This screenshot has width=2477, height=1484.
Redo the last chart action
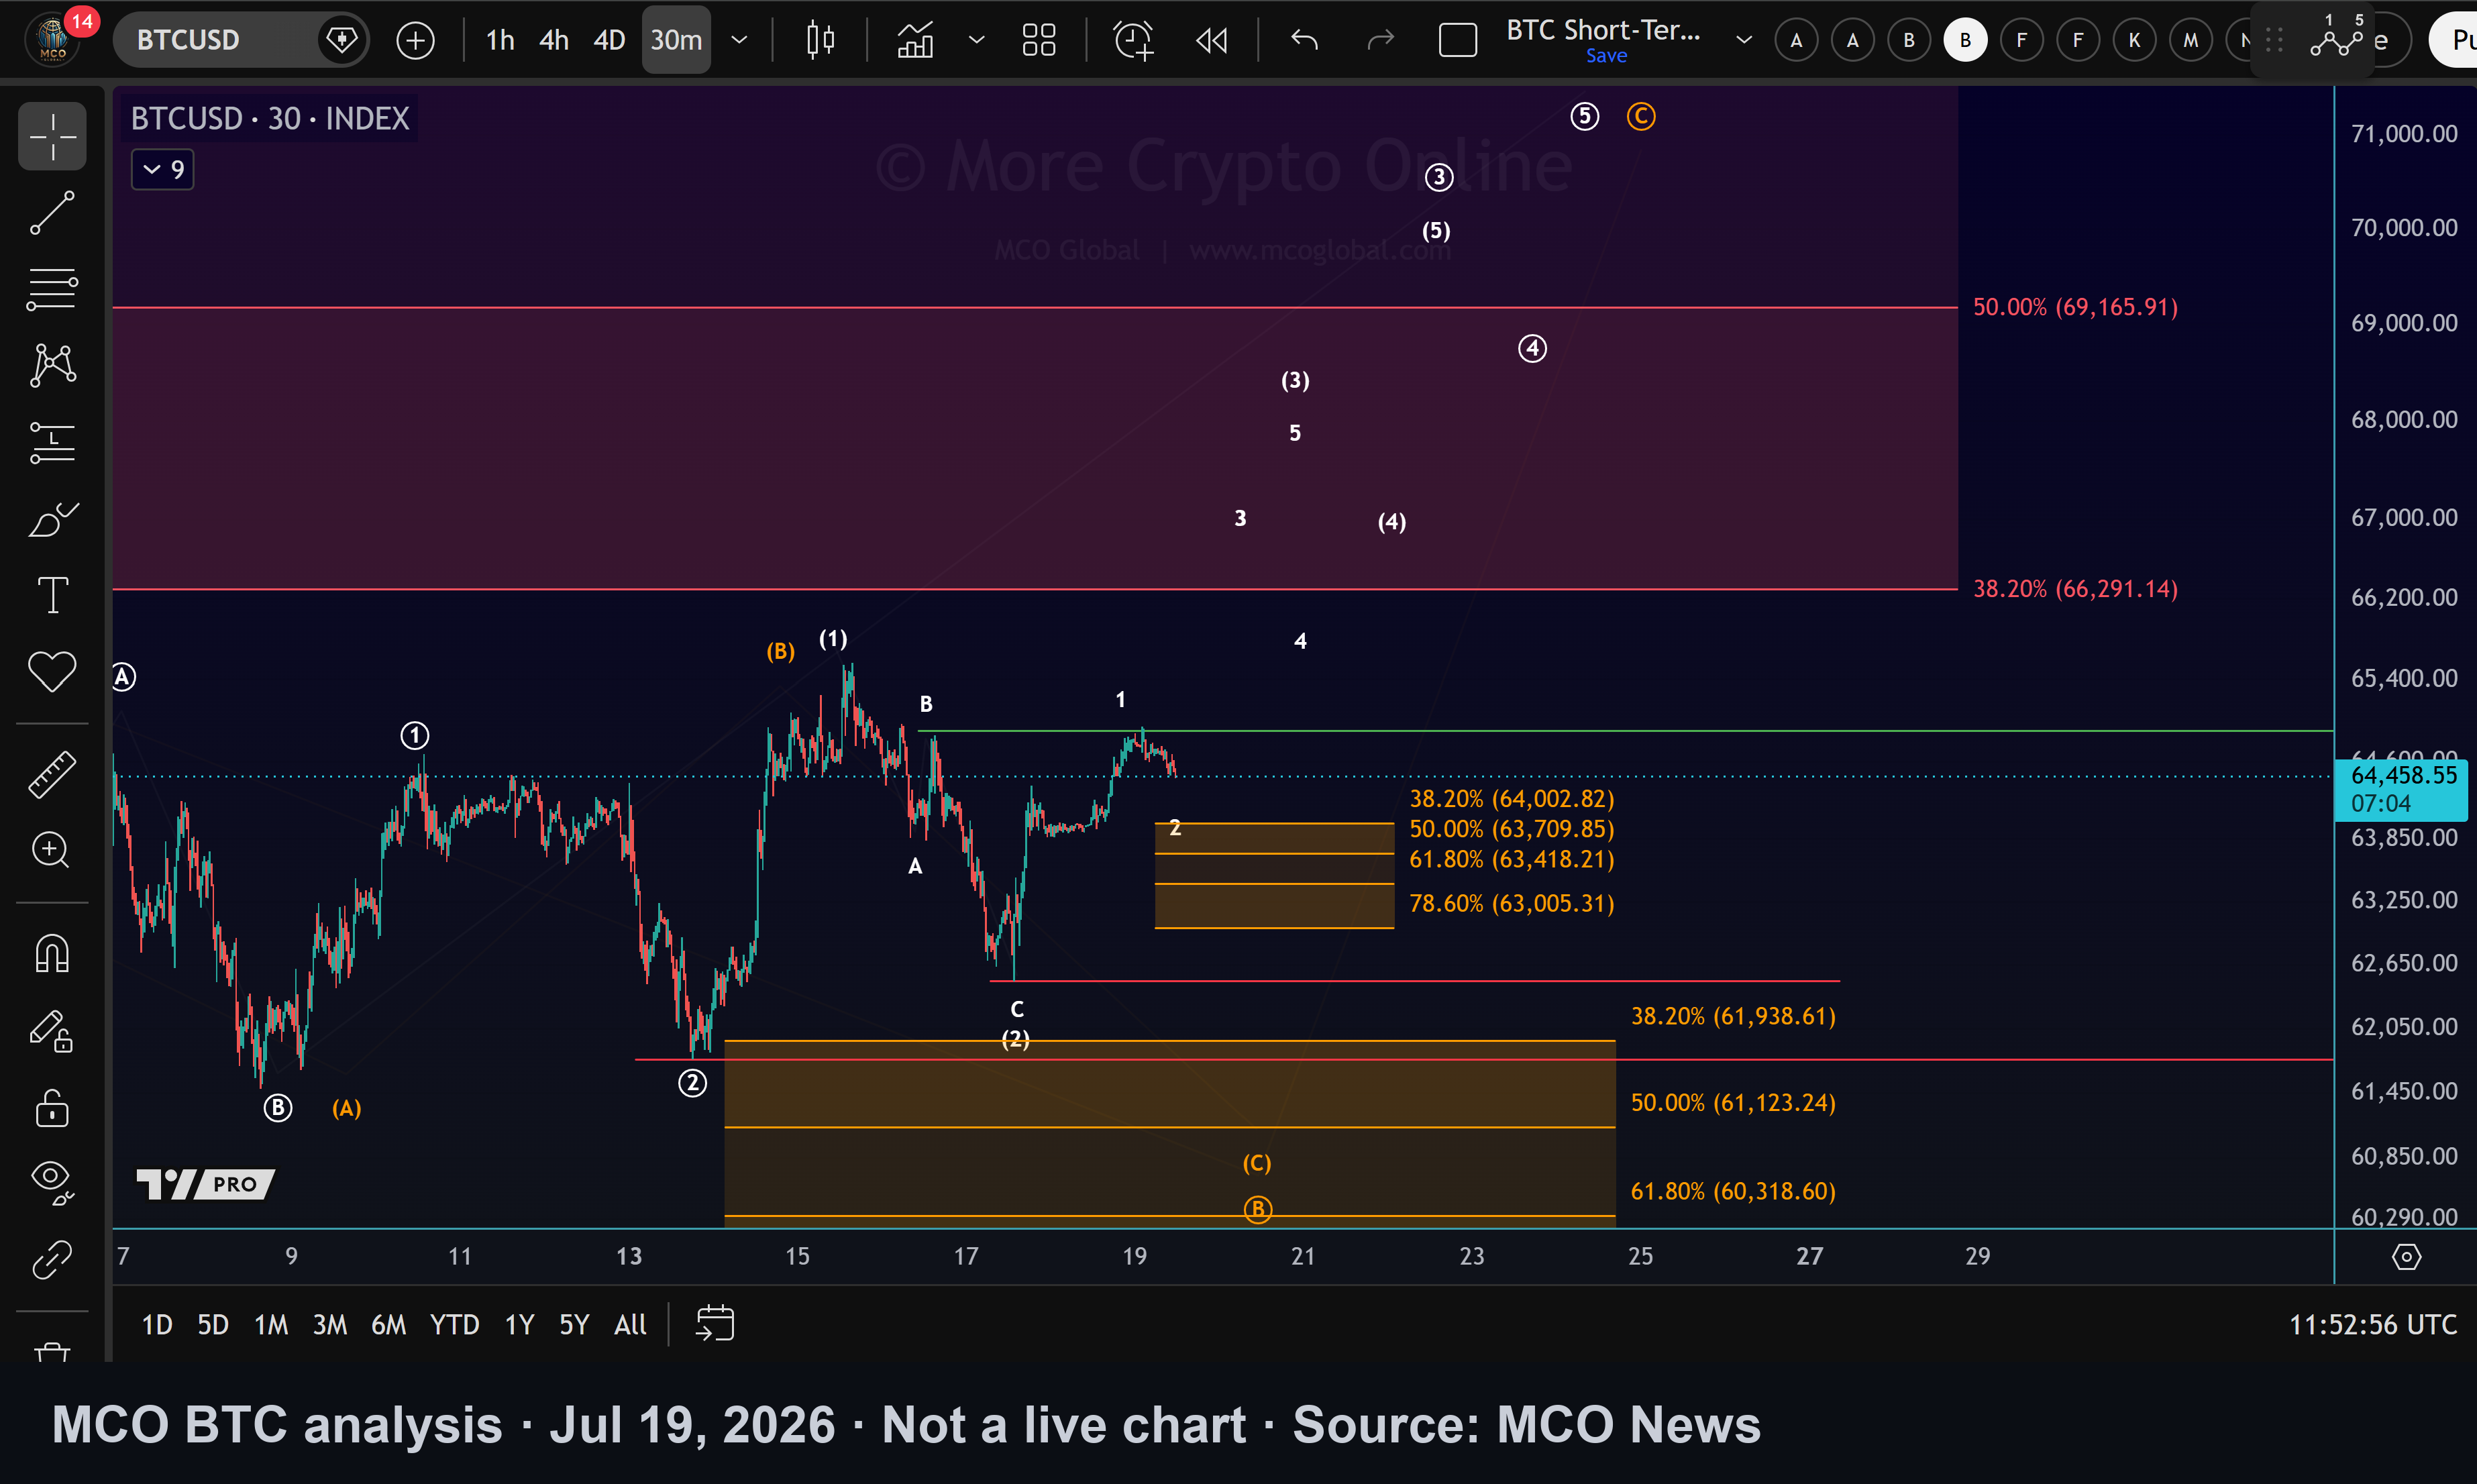pyautogui.click(x=1380, y=40)
